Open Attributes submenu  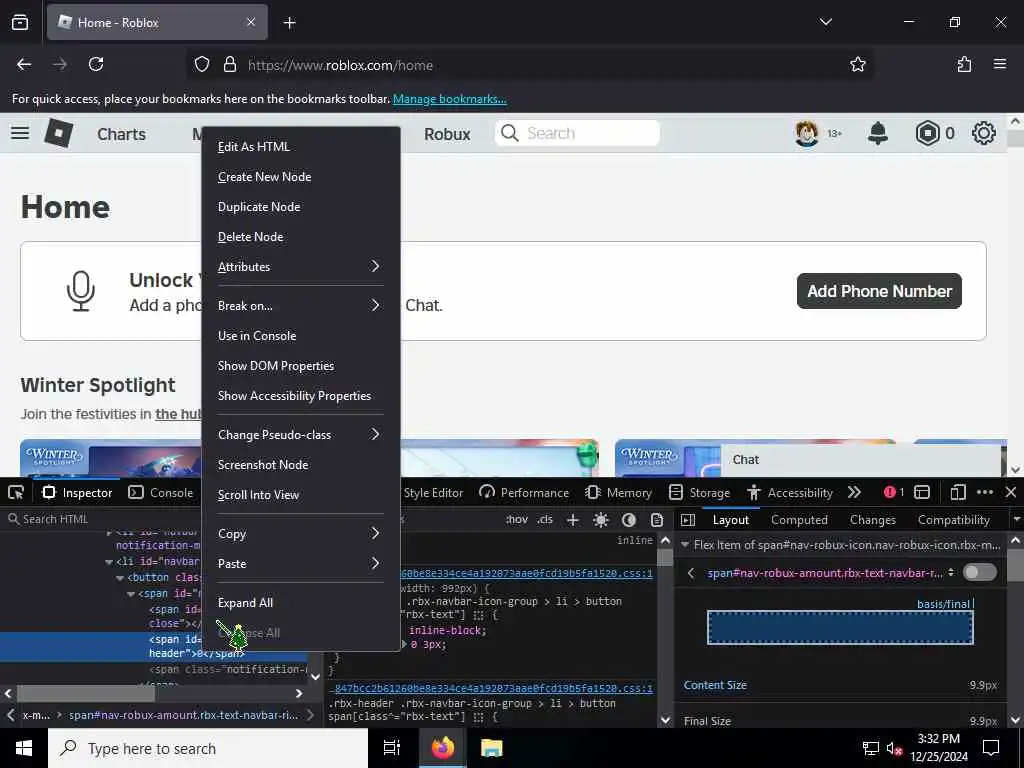300,266
